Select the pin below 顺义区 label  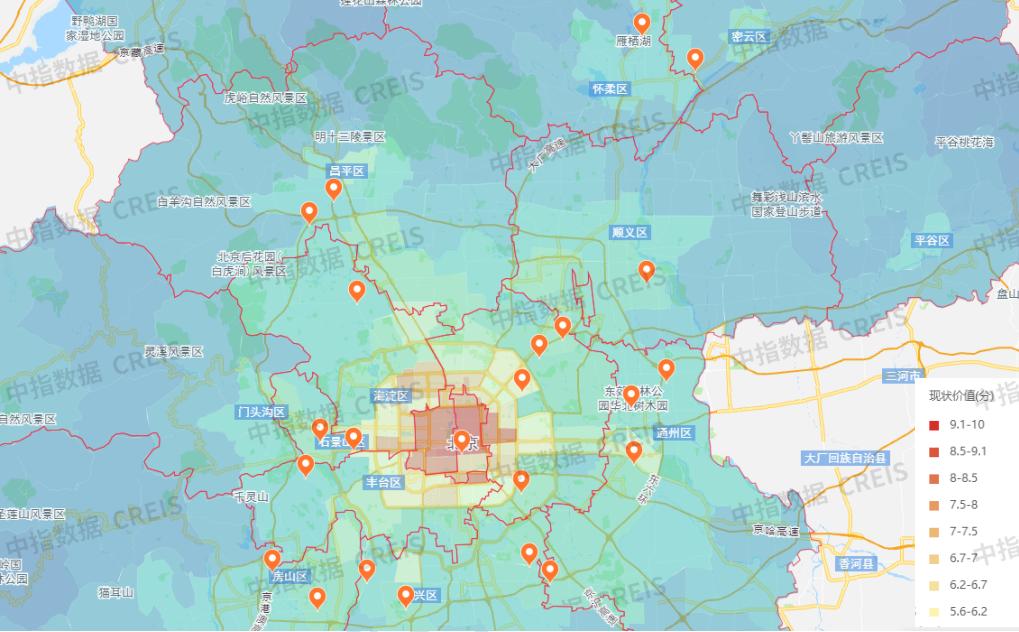(646, 270)
